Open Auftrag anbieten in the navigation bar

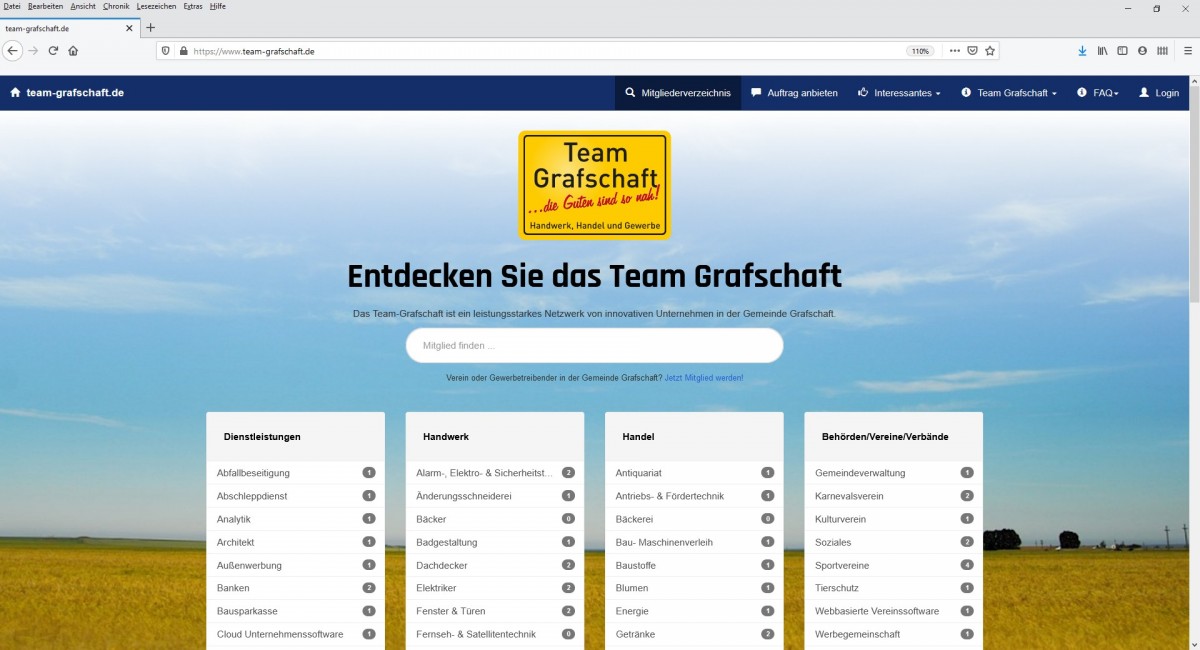coord(794,93)
